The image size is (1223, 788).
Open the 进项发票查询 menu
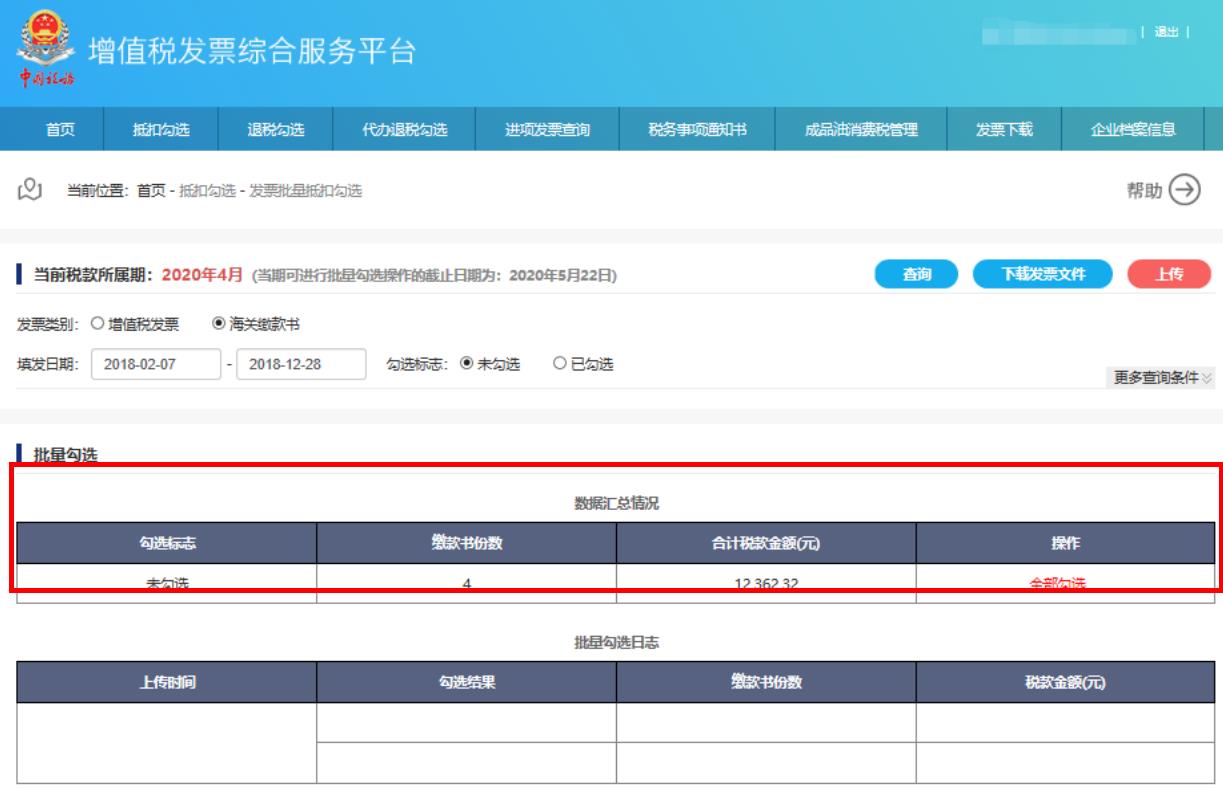click(547, 128)
